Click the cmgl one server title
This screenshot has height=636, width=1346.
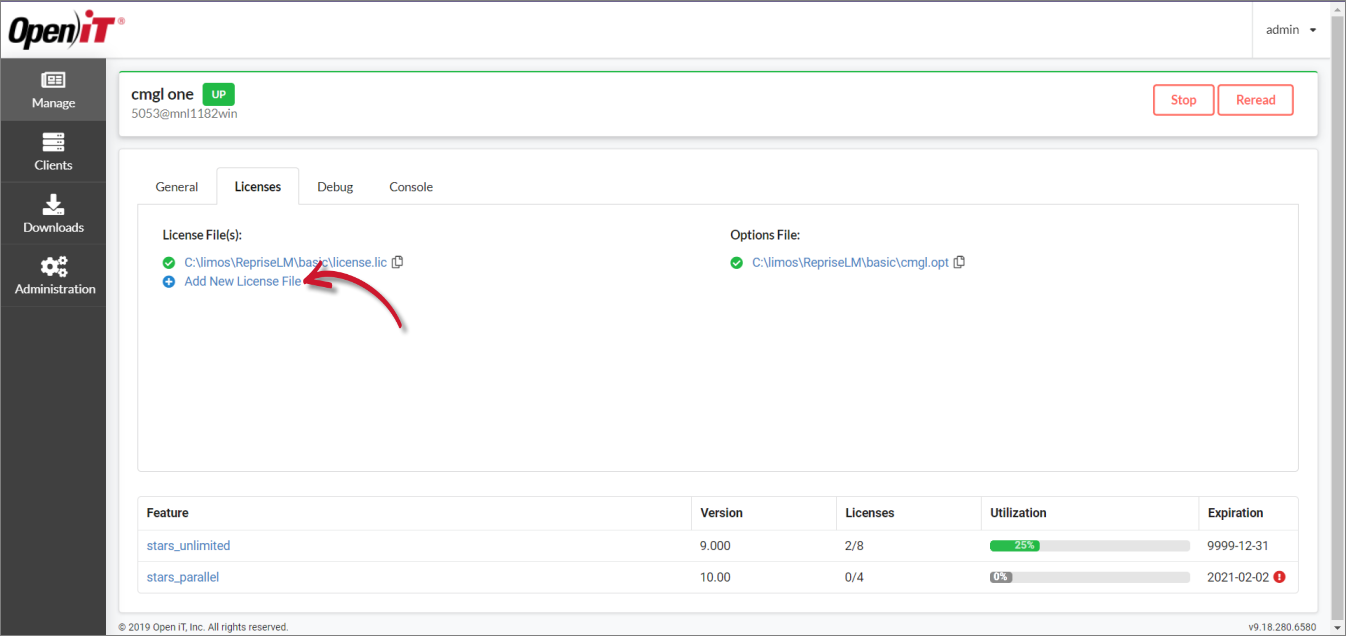point(162,94)
